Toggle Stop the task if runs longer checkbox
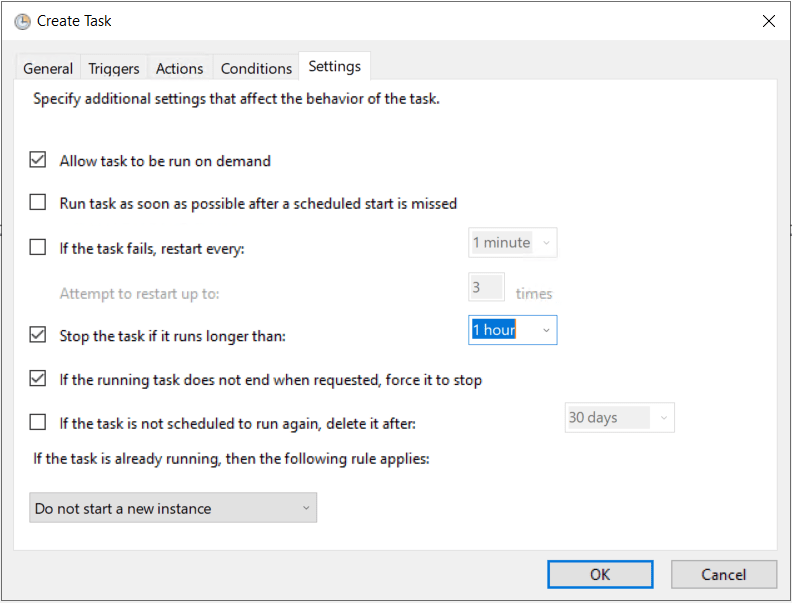Viewport: 792px width, 603px height. pos(38,335)
